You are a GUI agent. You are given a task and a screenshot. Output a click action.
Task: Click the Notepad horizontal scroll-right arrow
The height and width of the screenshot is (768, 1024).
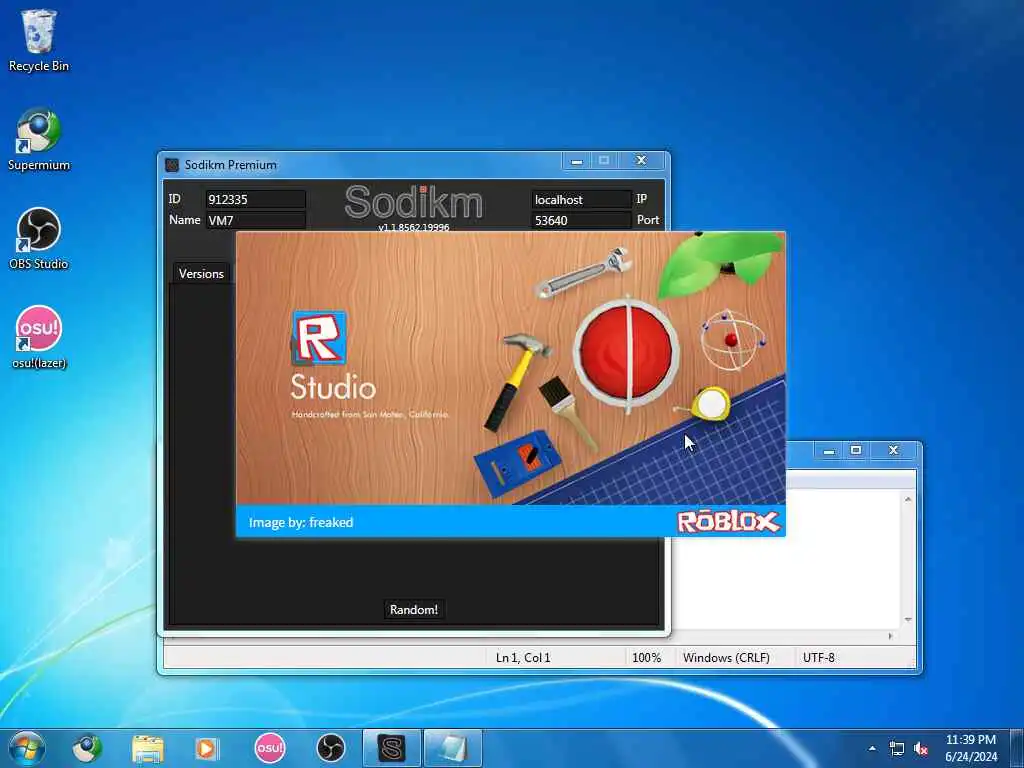pos(891,635)
